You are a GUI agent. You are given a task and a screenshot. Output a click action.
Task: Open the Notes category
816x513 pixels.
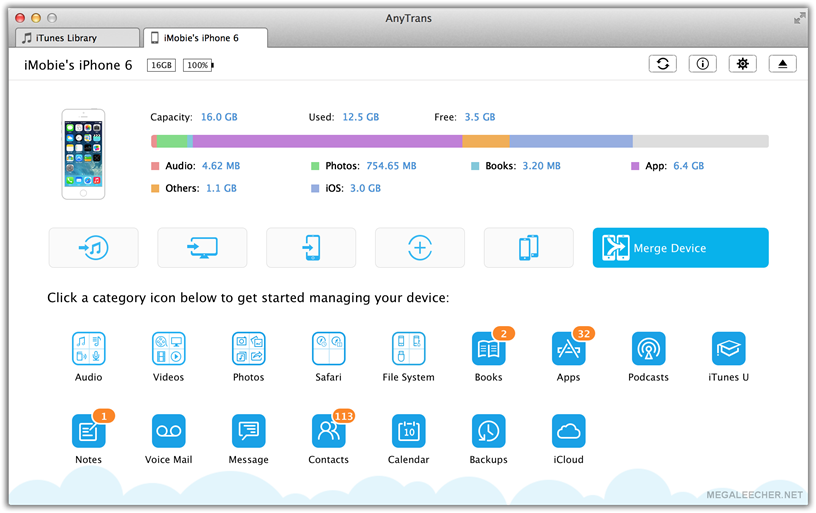88,431
